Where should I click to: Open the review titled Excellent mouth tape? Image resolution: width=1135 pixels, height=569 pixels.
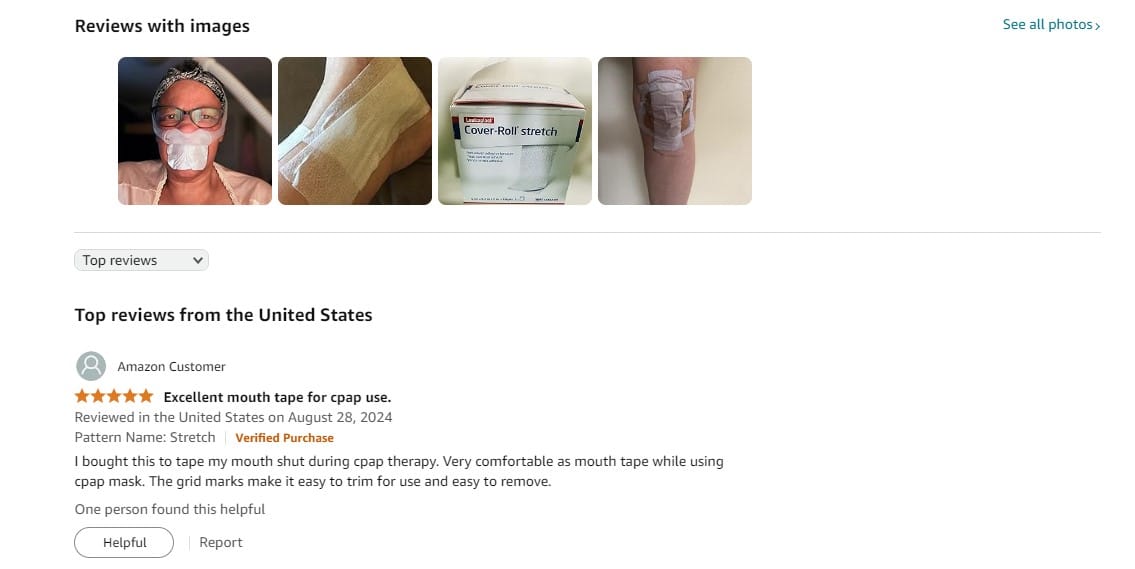coord(277,397)
